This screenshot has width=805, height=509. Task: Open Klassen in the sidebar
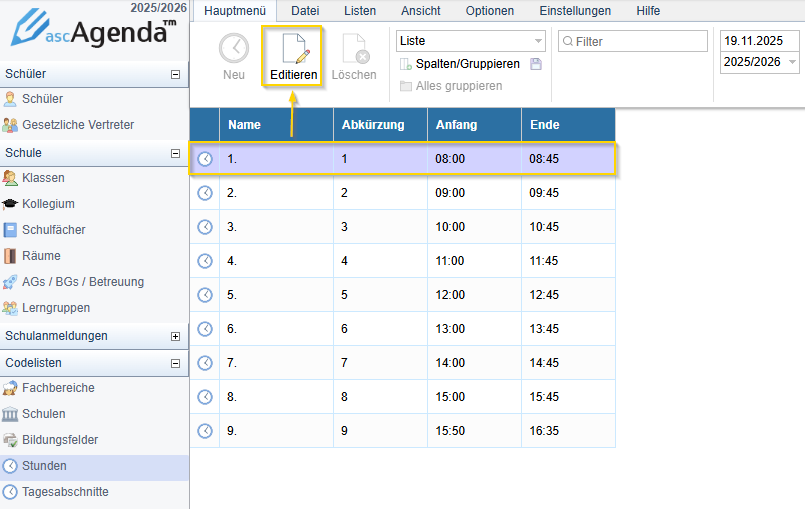[43, 178]
